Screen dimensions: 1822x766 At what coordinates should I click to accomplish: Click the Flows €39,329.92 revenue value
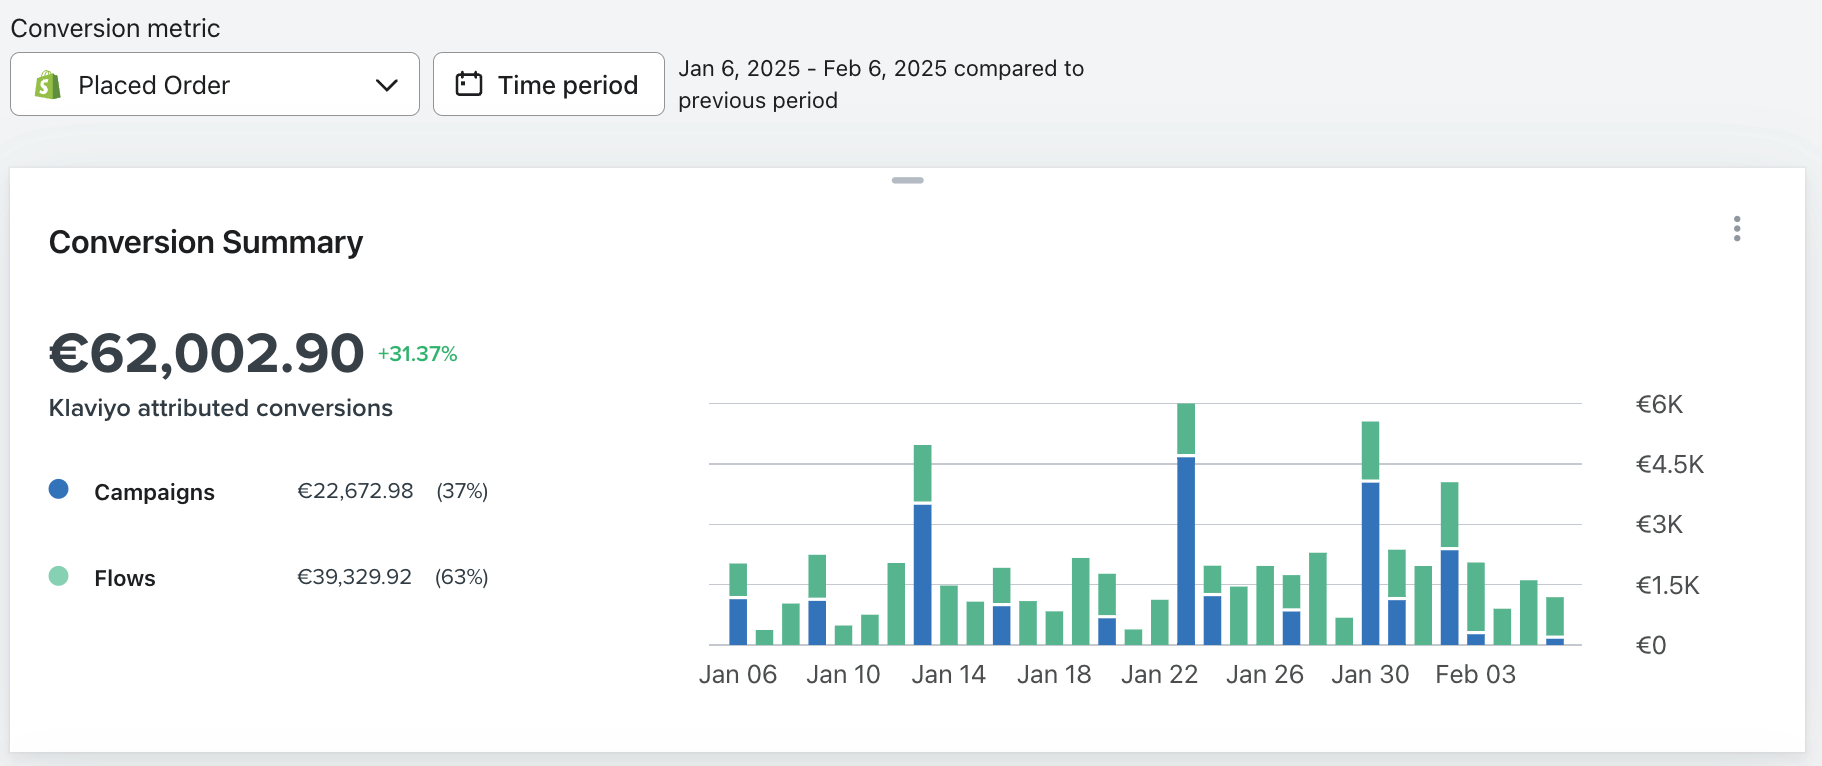pos(354,577)
